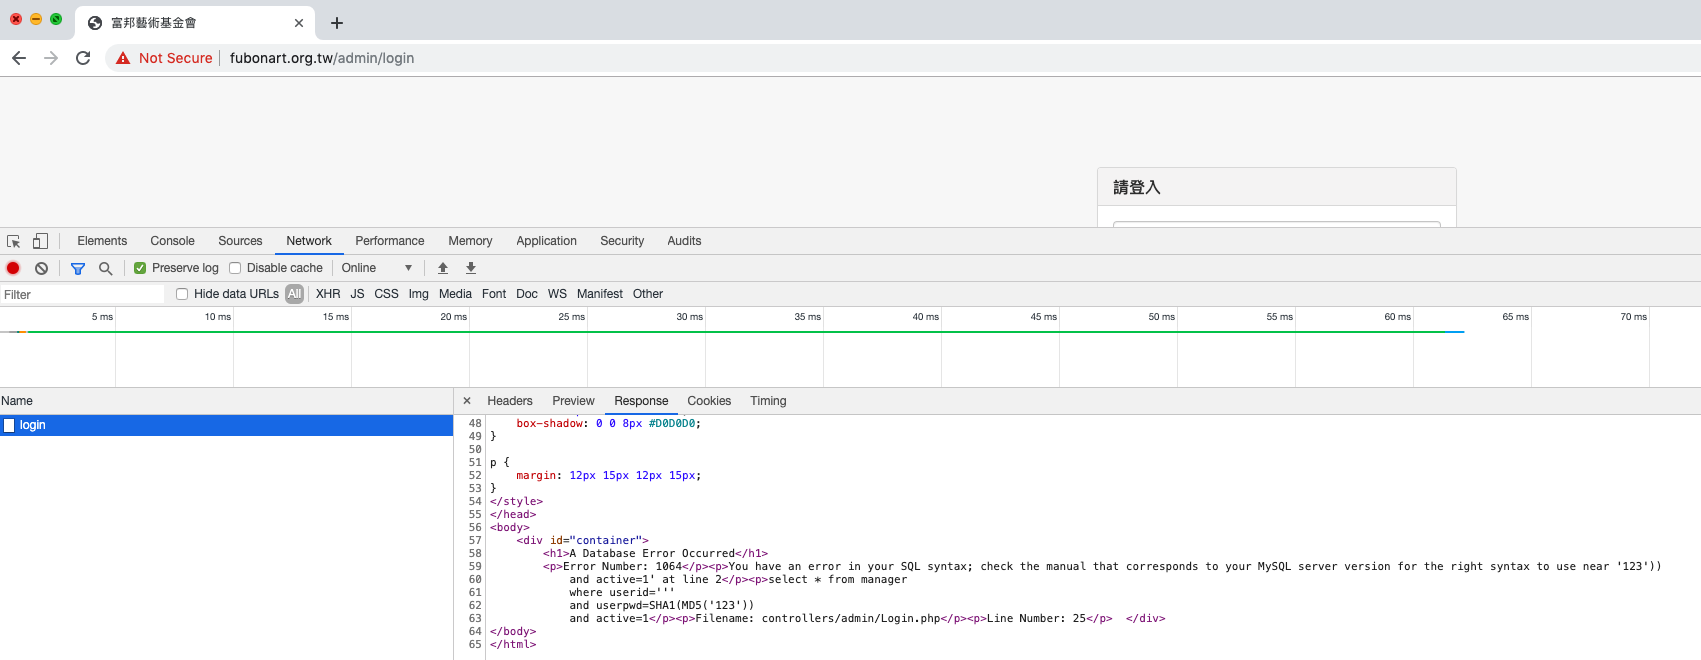Click the 'A Database Error Occurred' response line

[x=655, y=553]
